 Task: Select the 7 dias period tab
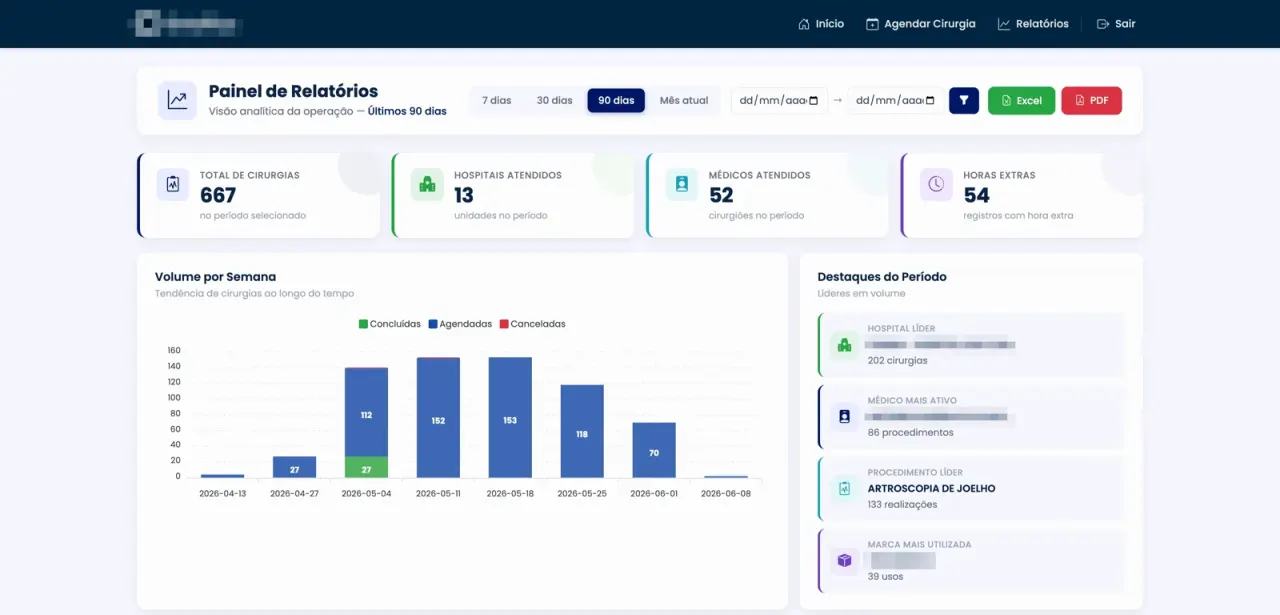click(x=497, y=100)
